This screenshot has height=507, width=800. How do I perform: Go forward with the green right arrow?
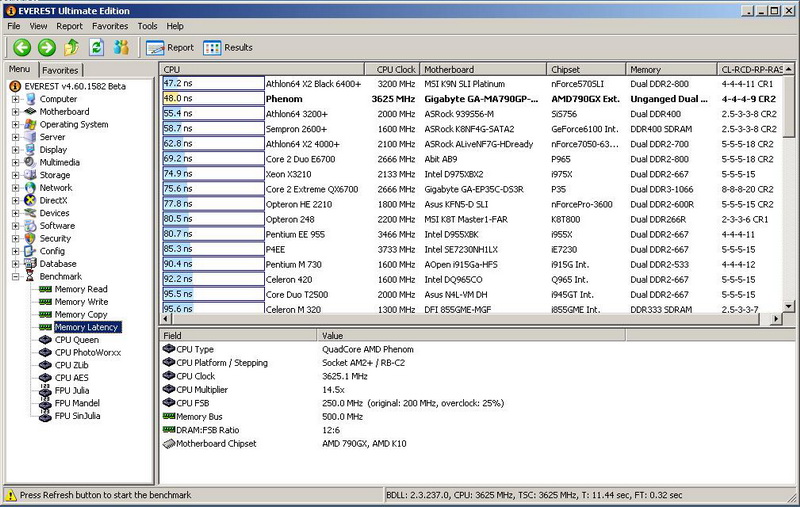click(46, 47)
